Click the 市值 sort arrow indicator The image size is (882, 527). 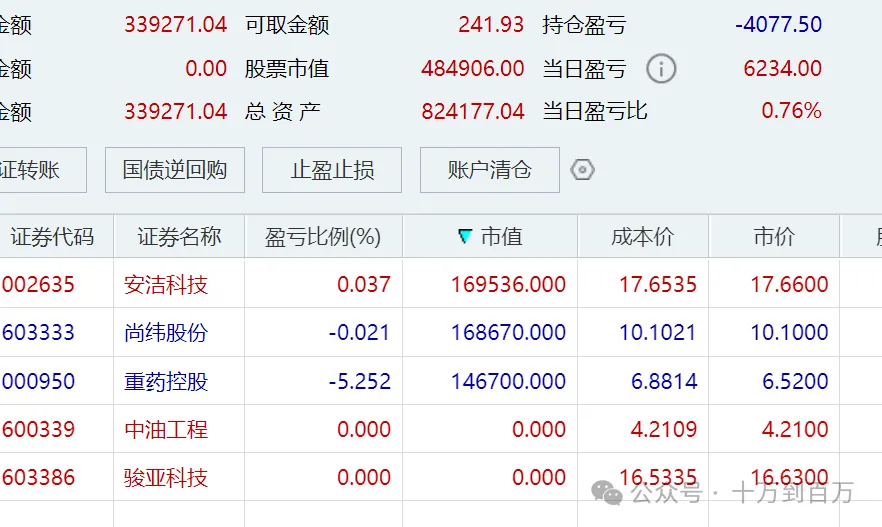click(x=465, y=236)
